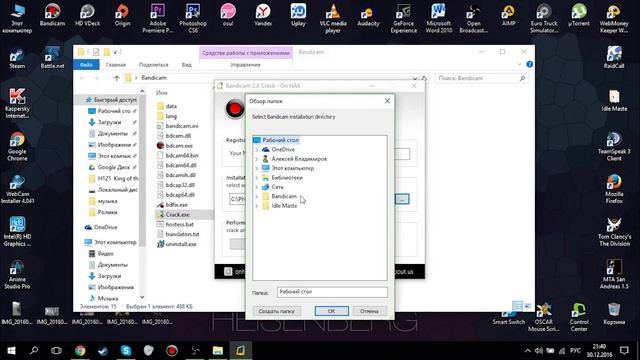Click the Поиск: Bandicam search box

click(481, 78)
